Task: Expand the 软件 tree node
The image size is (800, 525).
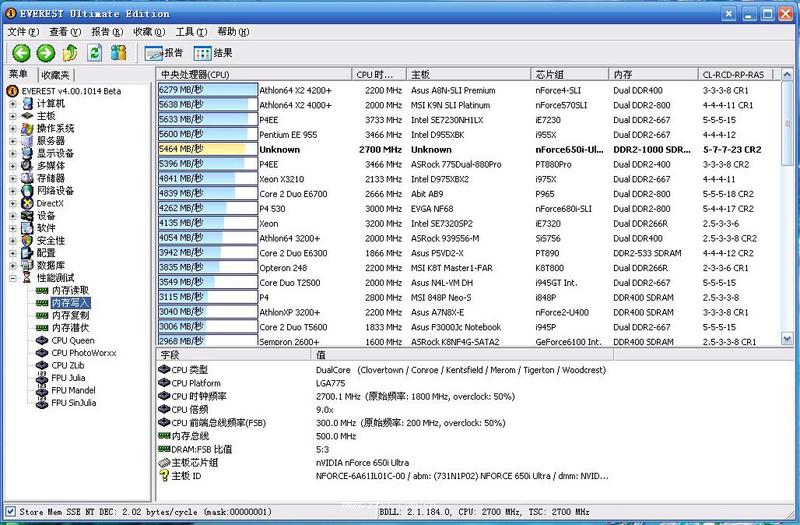Action: click(13, 228)
